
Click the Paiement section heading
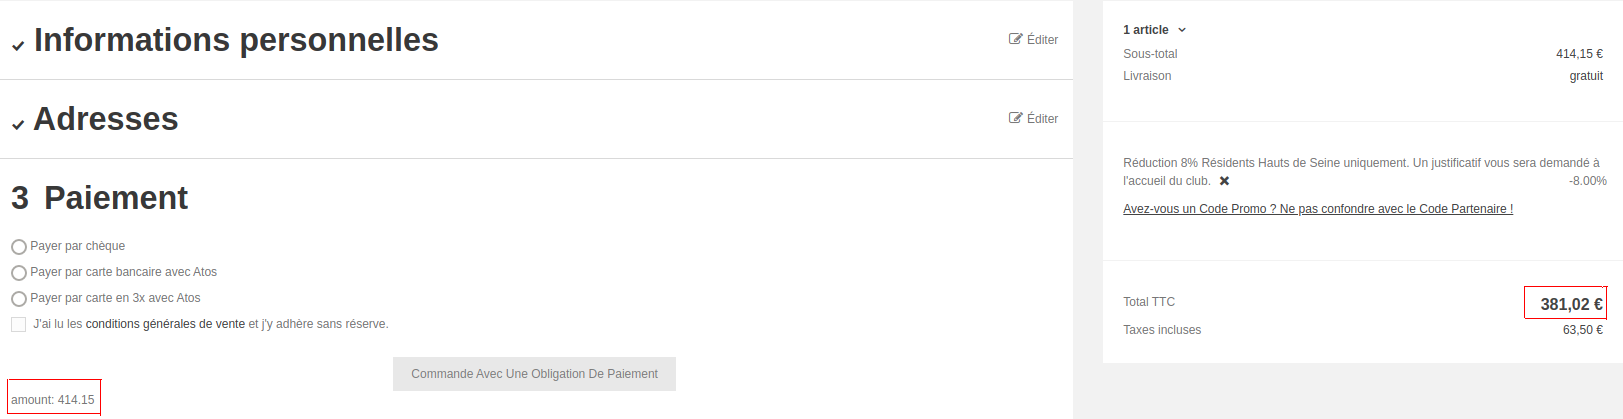(x=115, y=198)
